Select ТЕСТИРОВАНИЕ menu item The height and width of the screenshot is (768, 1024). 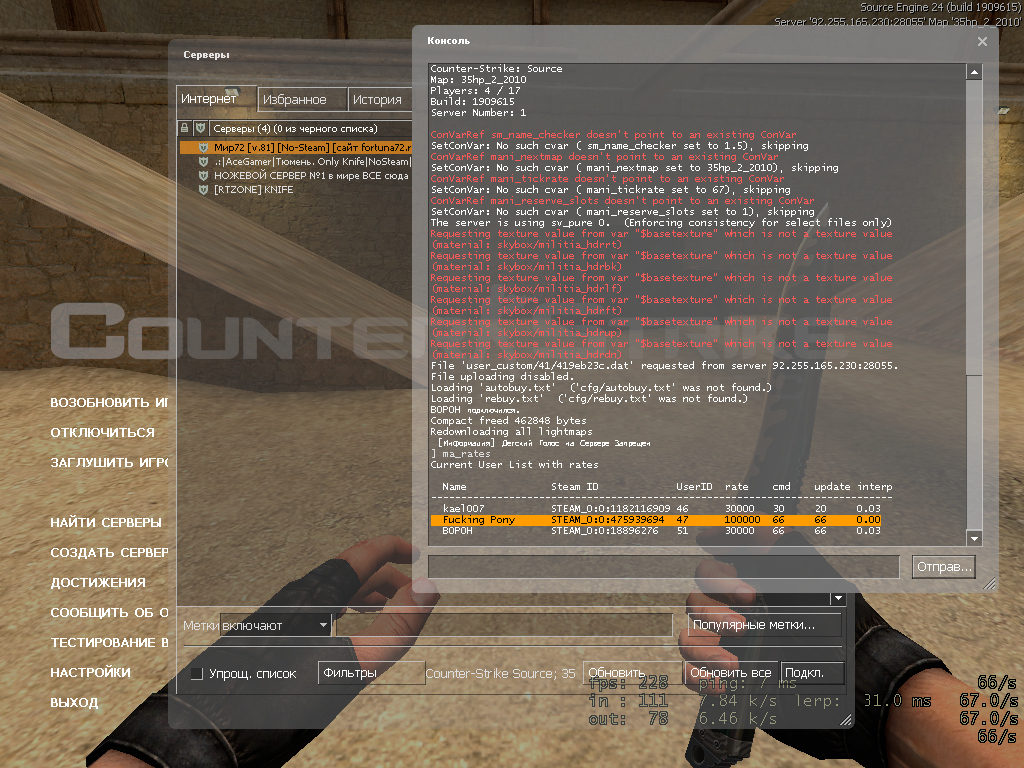tap(109, 643)
